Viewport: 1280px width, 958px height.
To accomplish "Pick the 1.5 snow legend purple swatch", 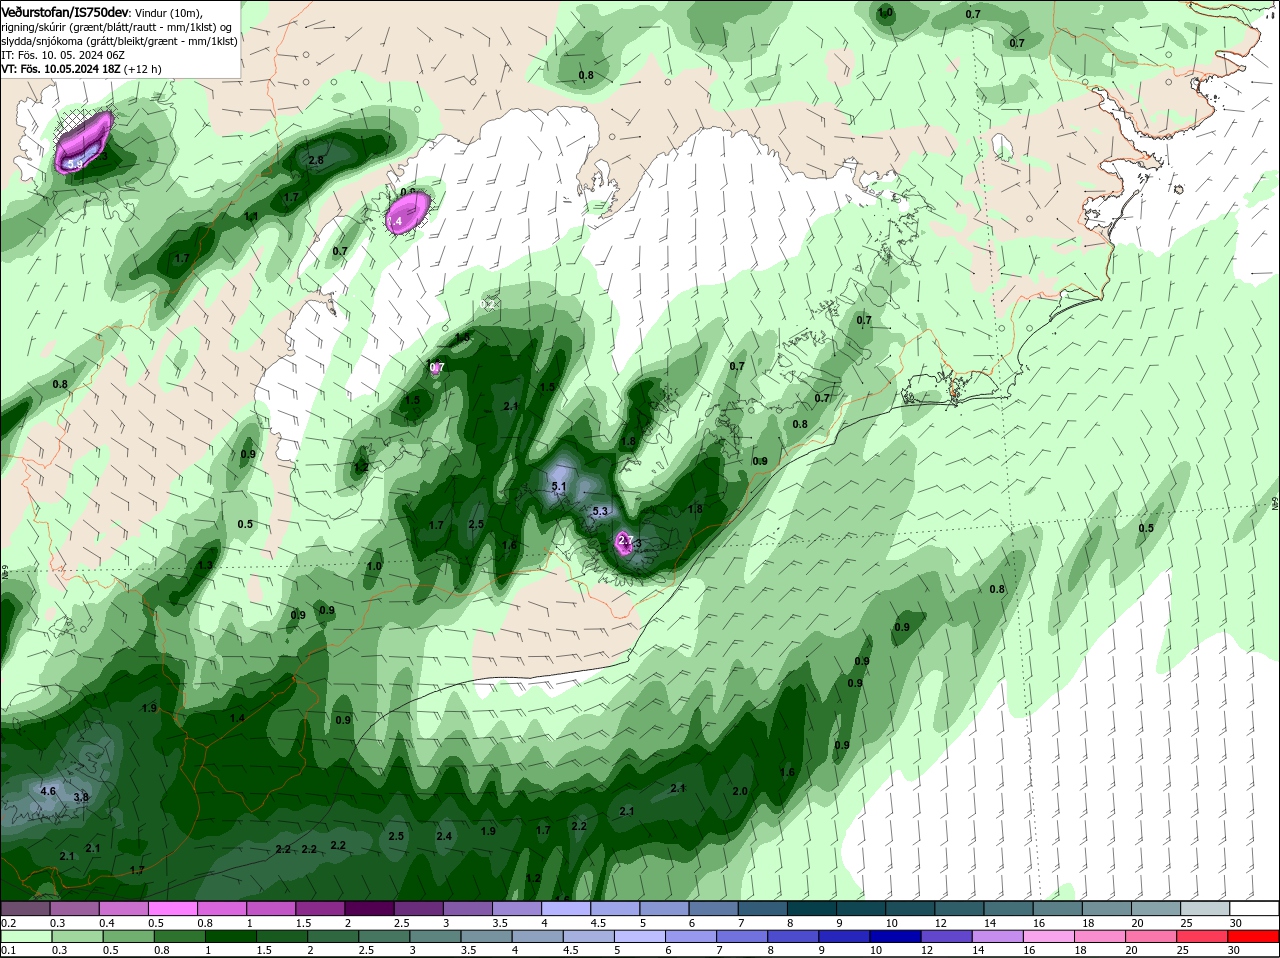I will pos(319,908).
